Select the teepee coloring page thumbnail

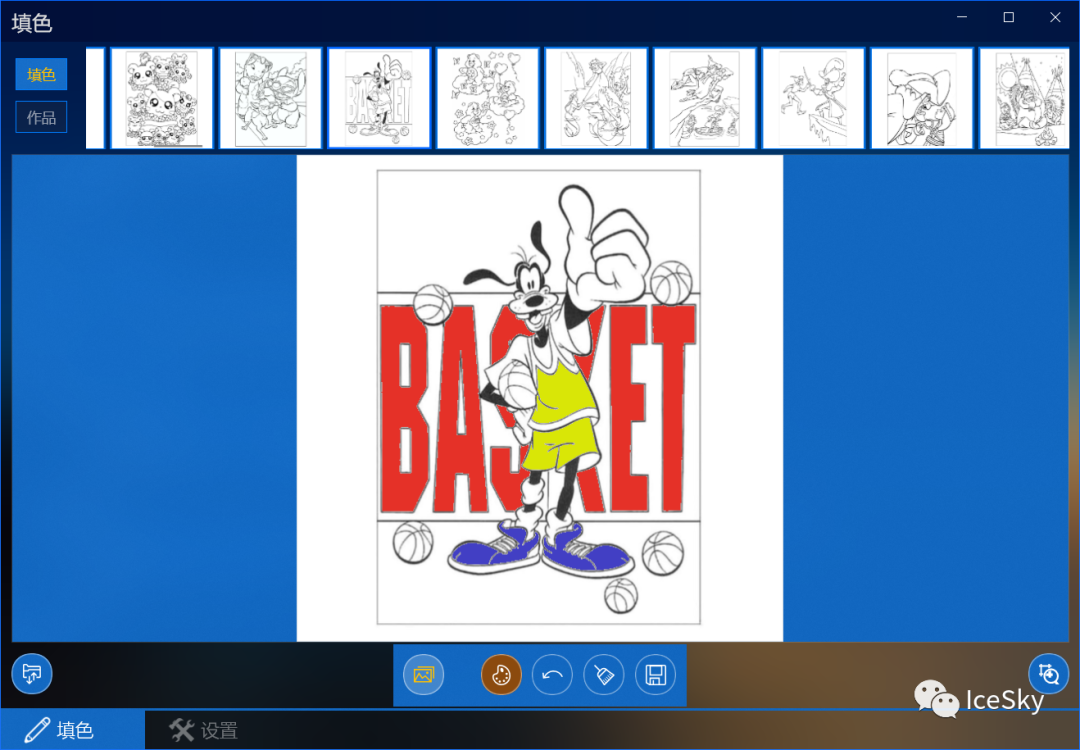coord(1025,98)
